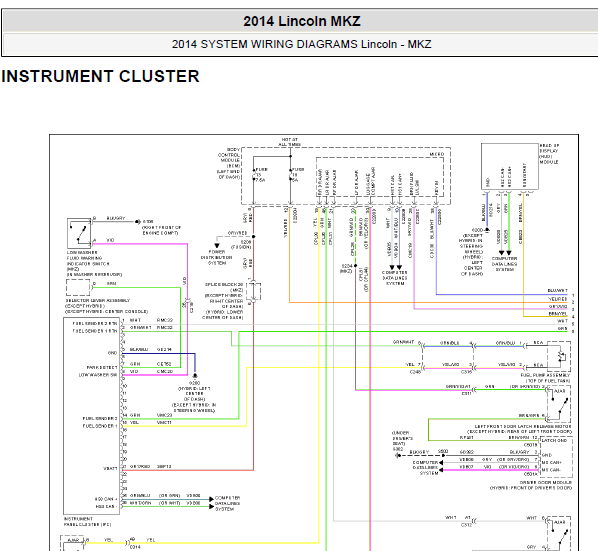Click the Instrument Panel Cluster (IPC) label

pos(87,522)
